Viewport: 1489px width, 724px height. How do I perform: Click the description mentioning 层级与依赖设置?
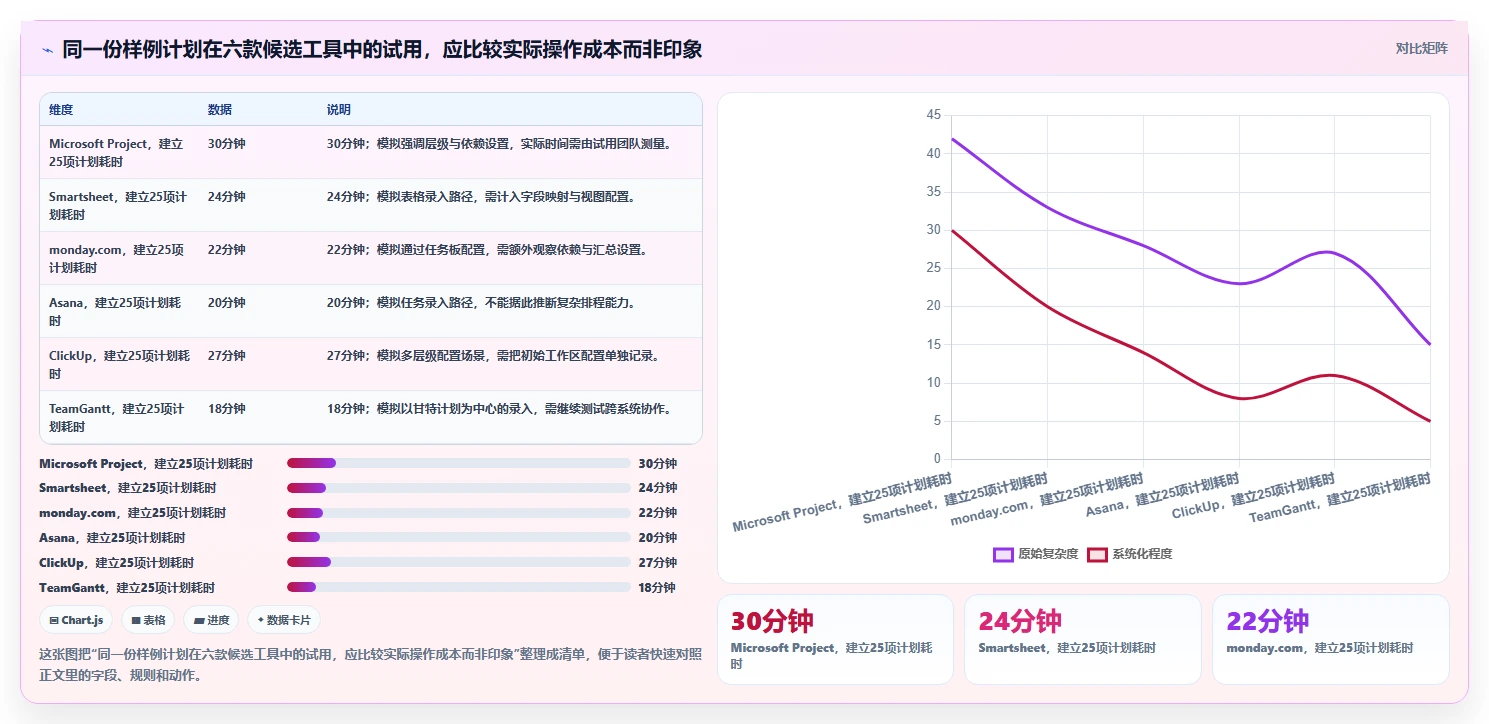[x=499, y=144]
